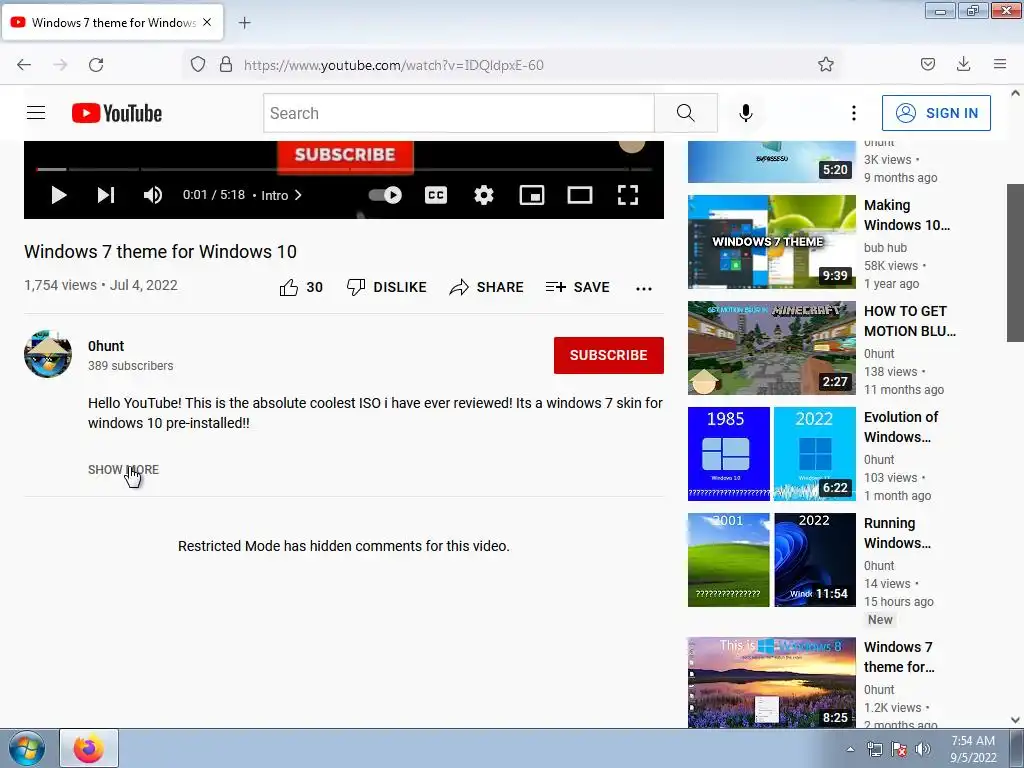Open the 5:20 video thumbnail
This screenshot has width=1024, height=768.
click(x=771, y=162)
